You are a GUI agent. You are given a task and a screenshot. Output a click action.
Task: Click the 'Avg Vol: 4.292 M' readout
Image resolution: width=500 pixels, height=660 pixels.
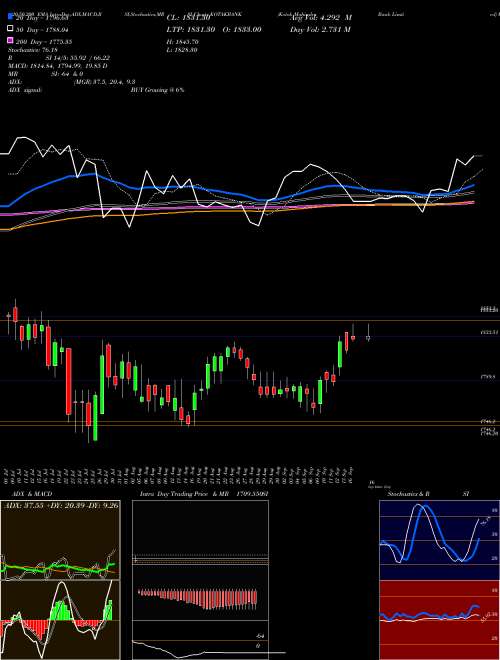(321, 18)
